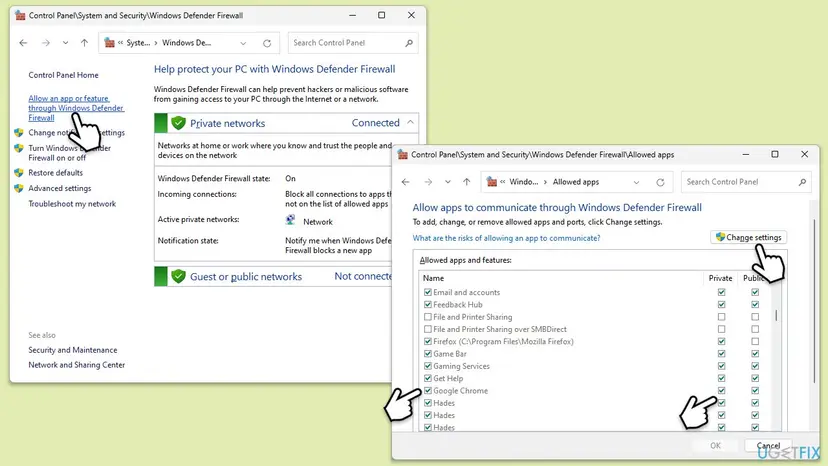Click the OK button in Allowed apps

click(x=716, y=445)
